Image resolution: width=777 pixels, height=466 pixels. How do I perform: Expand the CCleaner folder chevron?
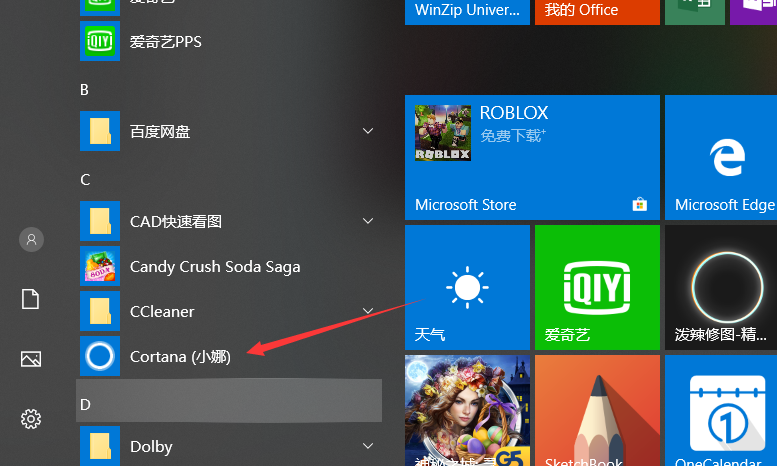pyautogui.click(x=368, y=312)
